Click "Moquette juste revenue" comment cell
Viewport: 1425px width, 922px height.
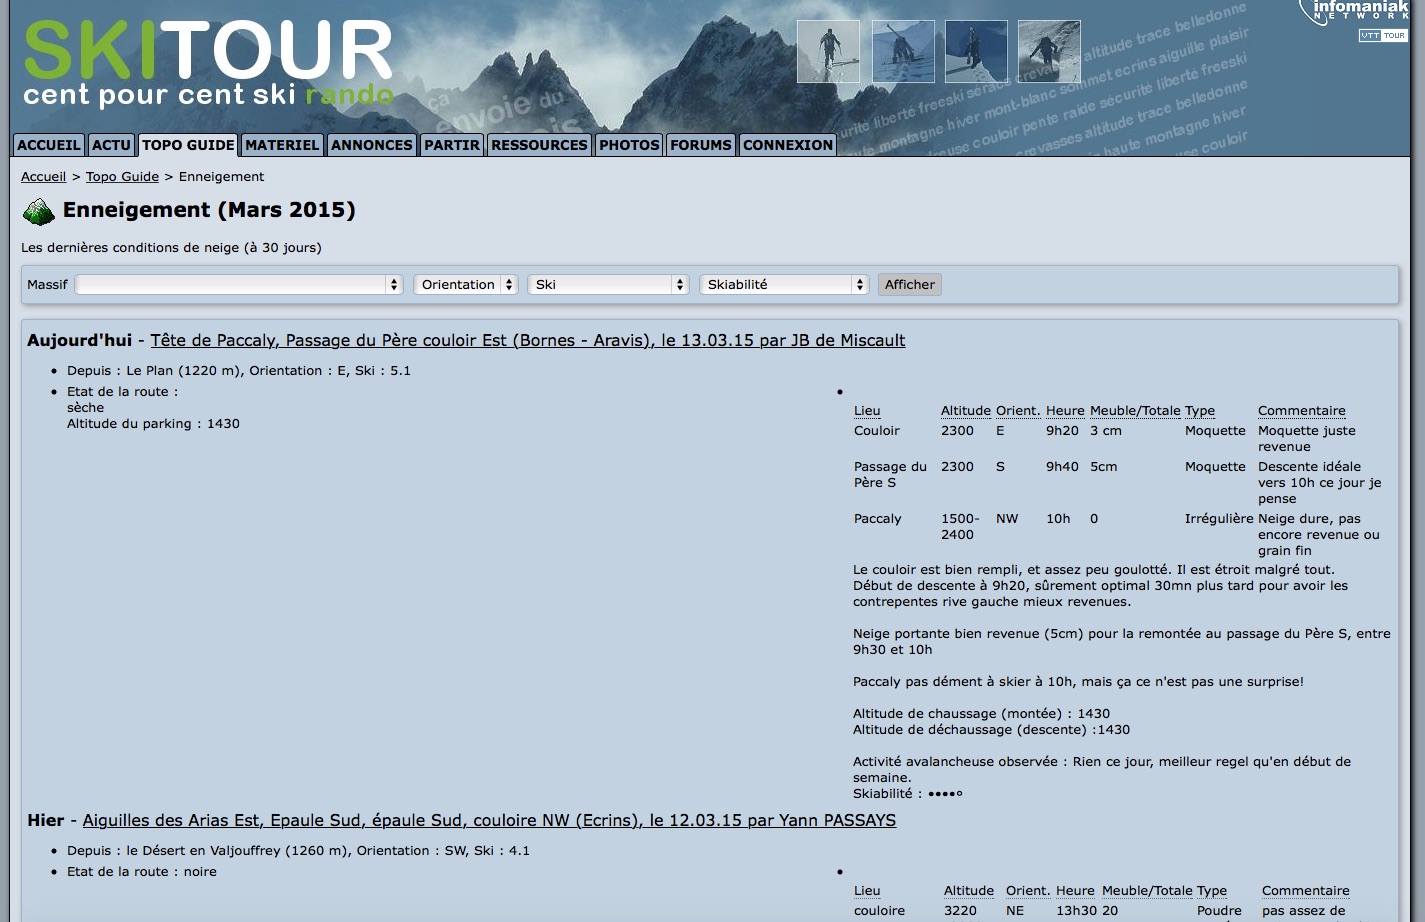(1307, 439)
